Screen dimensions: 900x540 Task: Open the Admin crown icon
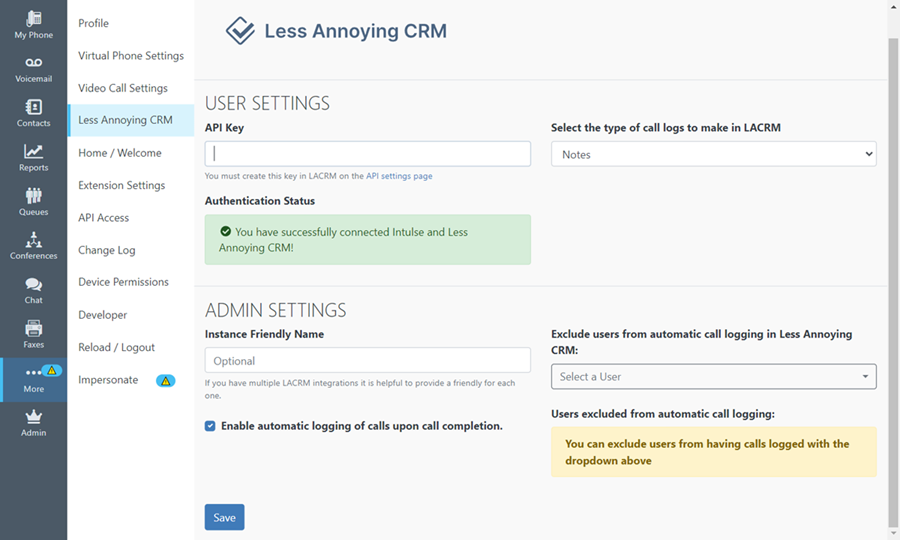coord(33,417)
